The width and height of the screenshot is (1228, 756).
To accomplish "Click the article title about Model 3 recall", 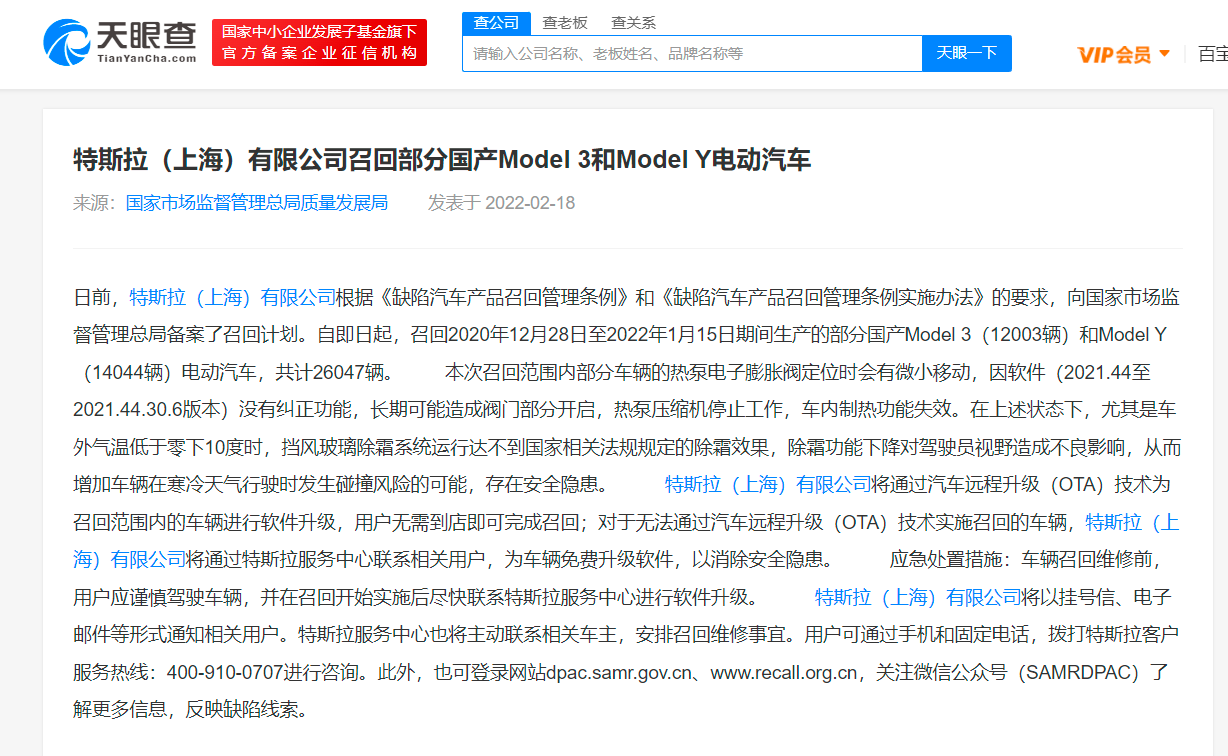I will [x=442, y=159].
